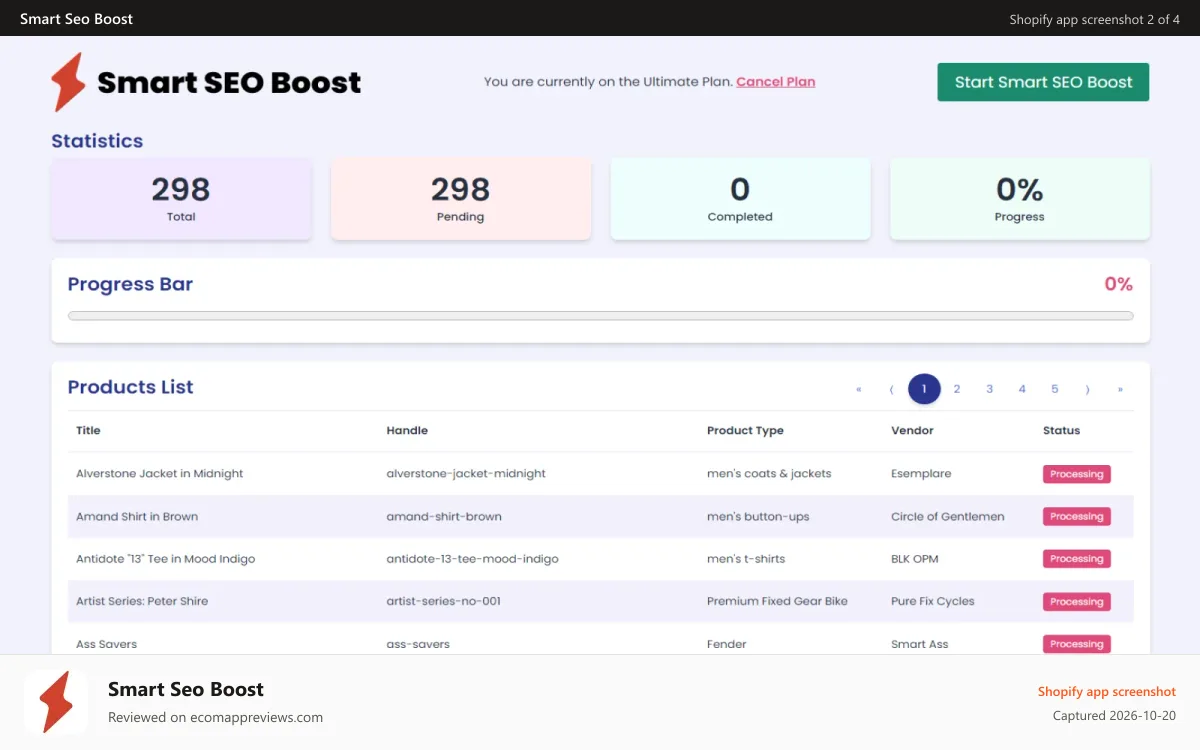Screen dimensions: 1200x750
Task: Select page 1 in pagination
Action: click(924, 389)
